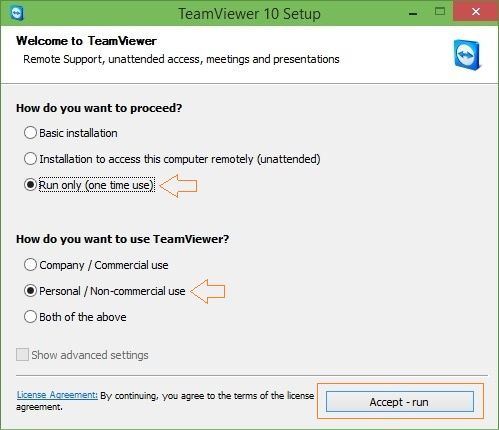The image size is (499, 430).
Task: Click the Welcome to TeamViewer heading
Action: click(86, 41)
